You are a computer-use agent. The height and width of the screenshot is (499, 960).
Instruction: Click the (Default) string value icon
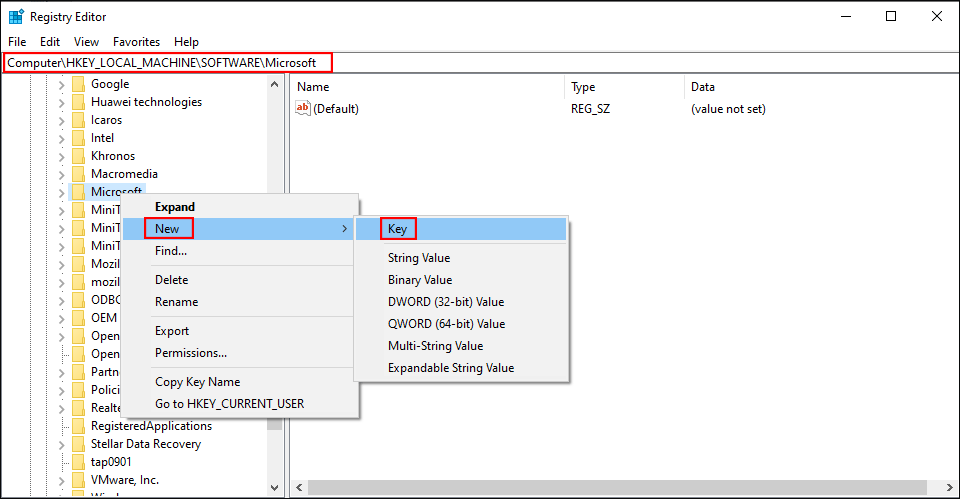click(x=302, y=108)
